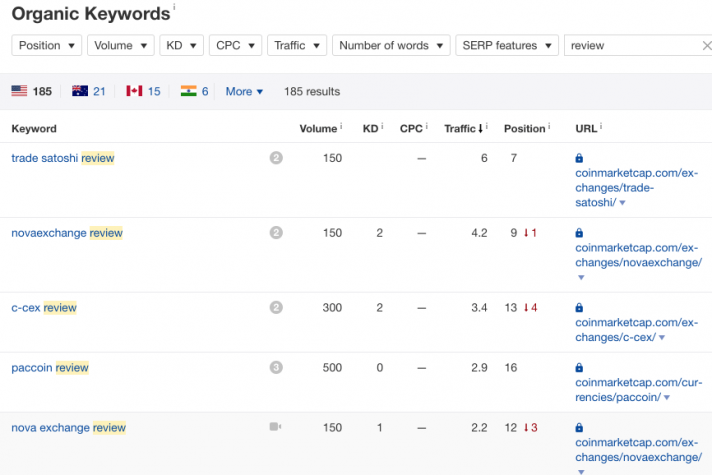Click the 185 results count text
The height and width of the screenshot is (475, 712).
click(312, 91)
